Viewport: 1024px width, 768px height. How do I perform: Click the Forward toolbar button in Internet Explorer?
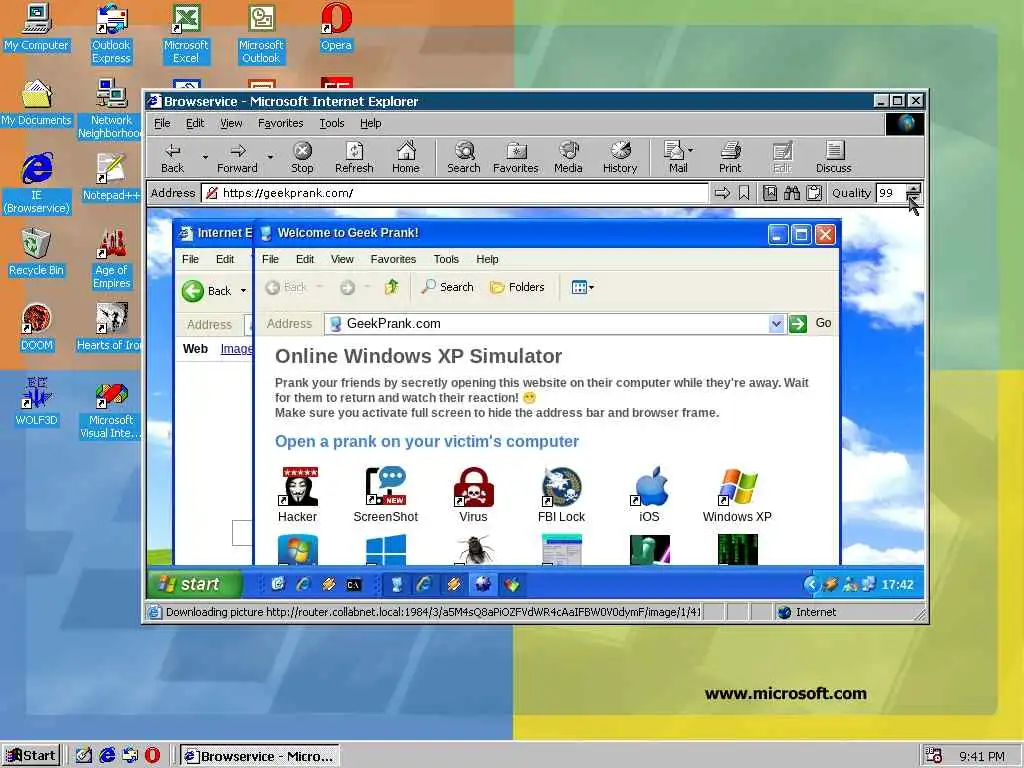click(237, 158)
